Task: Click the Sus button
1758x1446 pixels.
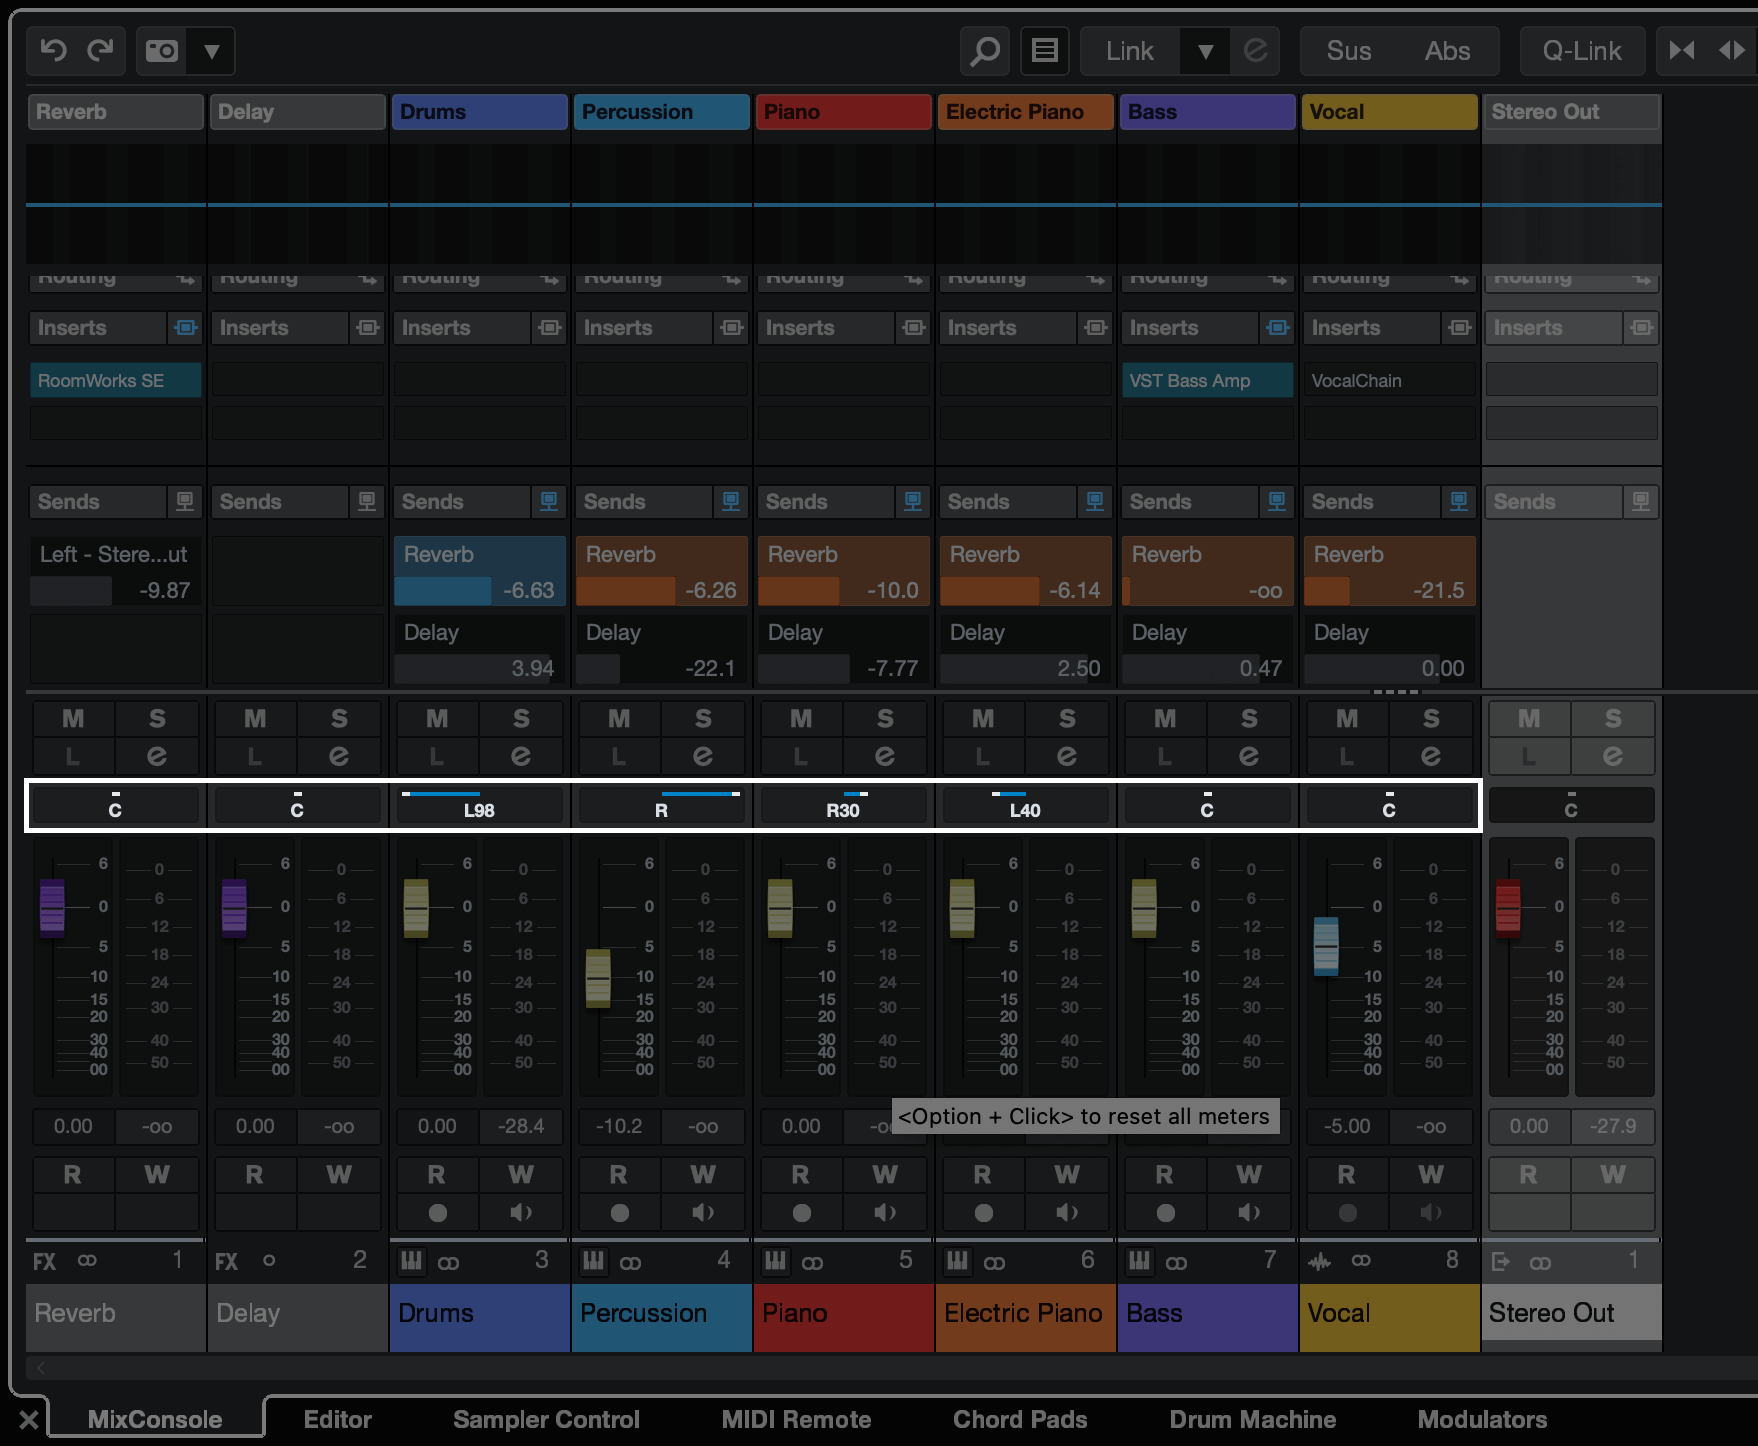Action: (1349, 50)
